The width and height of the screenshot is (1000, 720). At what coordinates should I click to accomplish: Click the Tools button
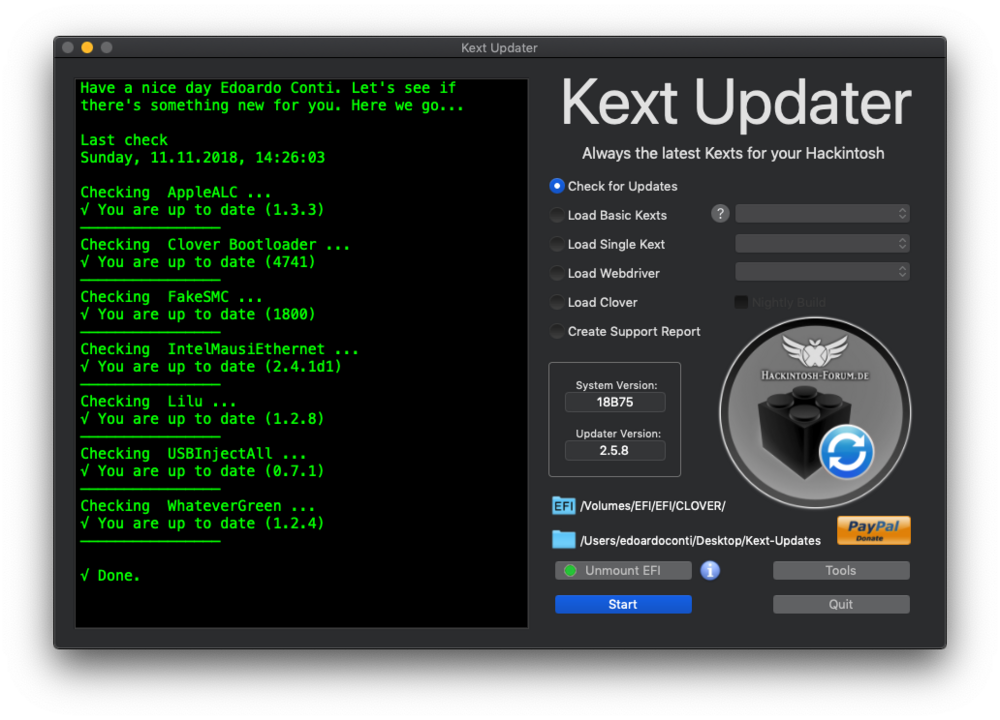point(841,570)
